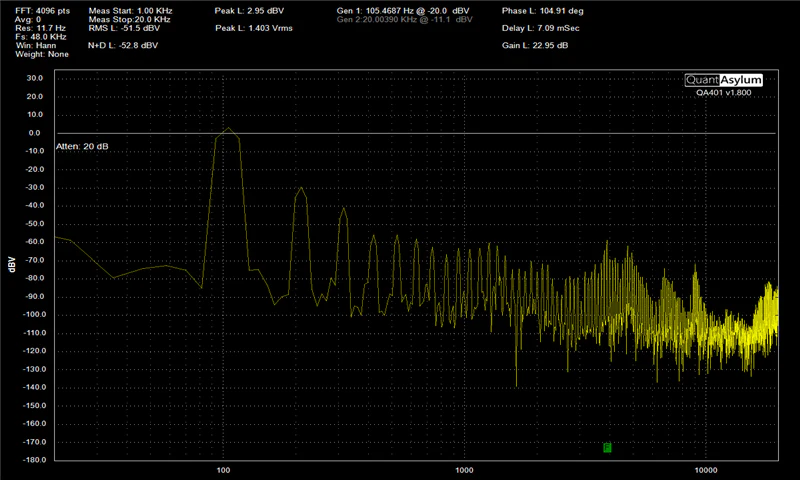The image size is (800, 480).
Task: Click the '1000' frequency axis label
Action: coord(464,470)
